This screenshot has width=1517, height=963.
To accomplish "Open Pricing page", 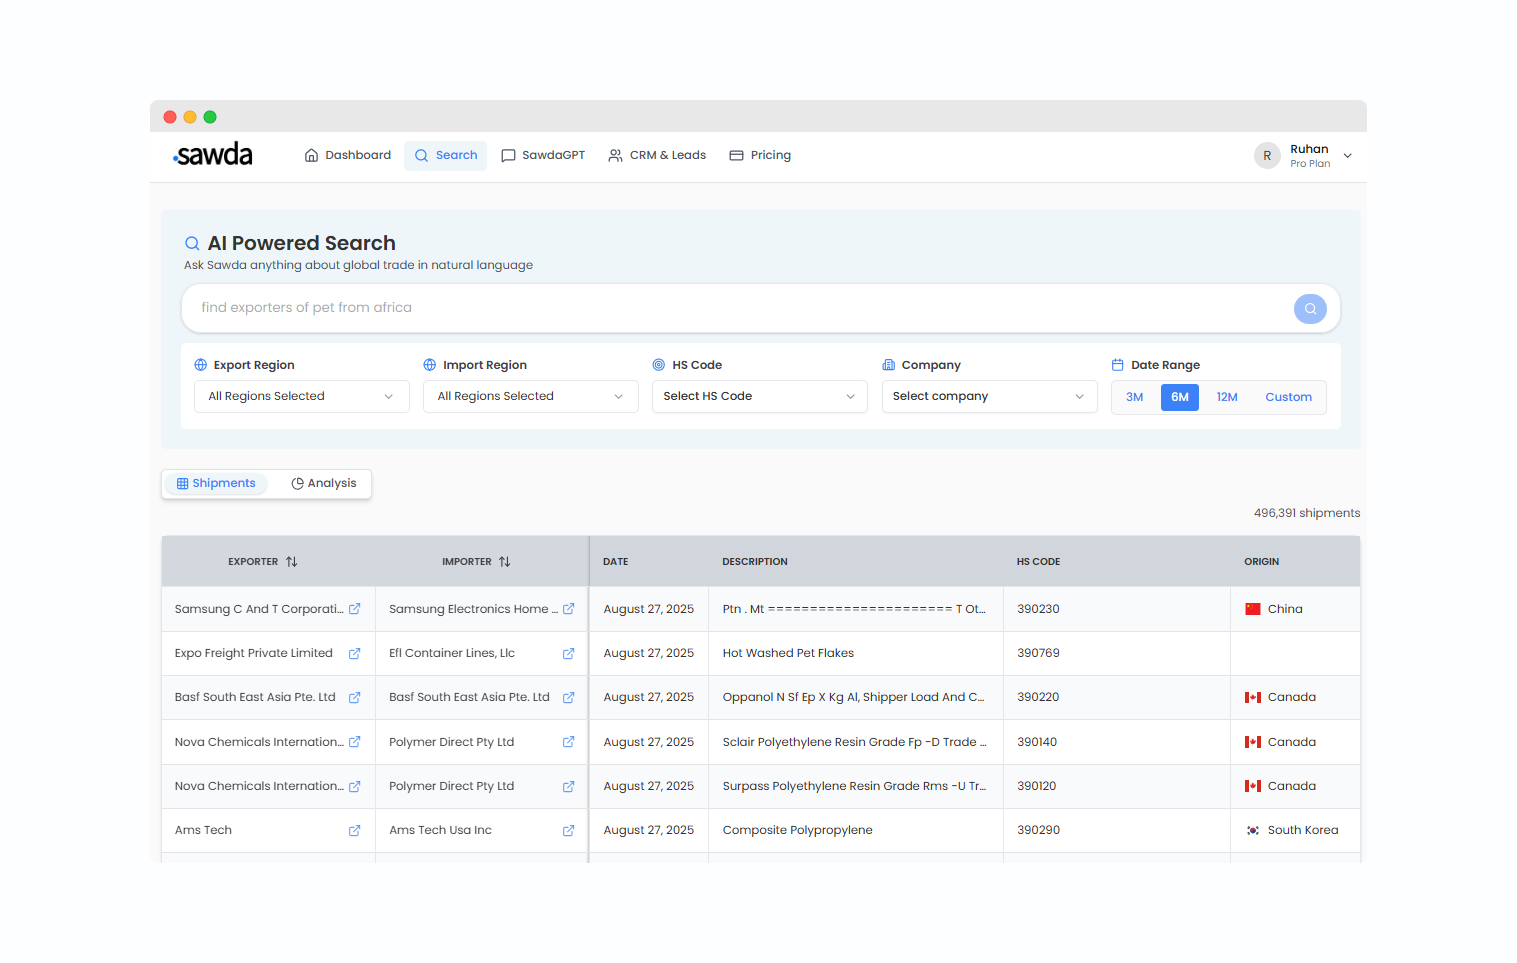I will click(x=760, y=155).
